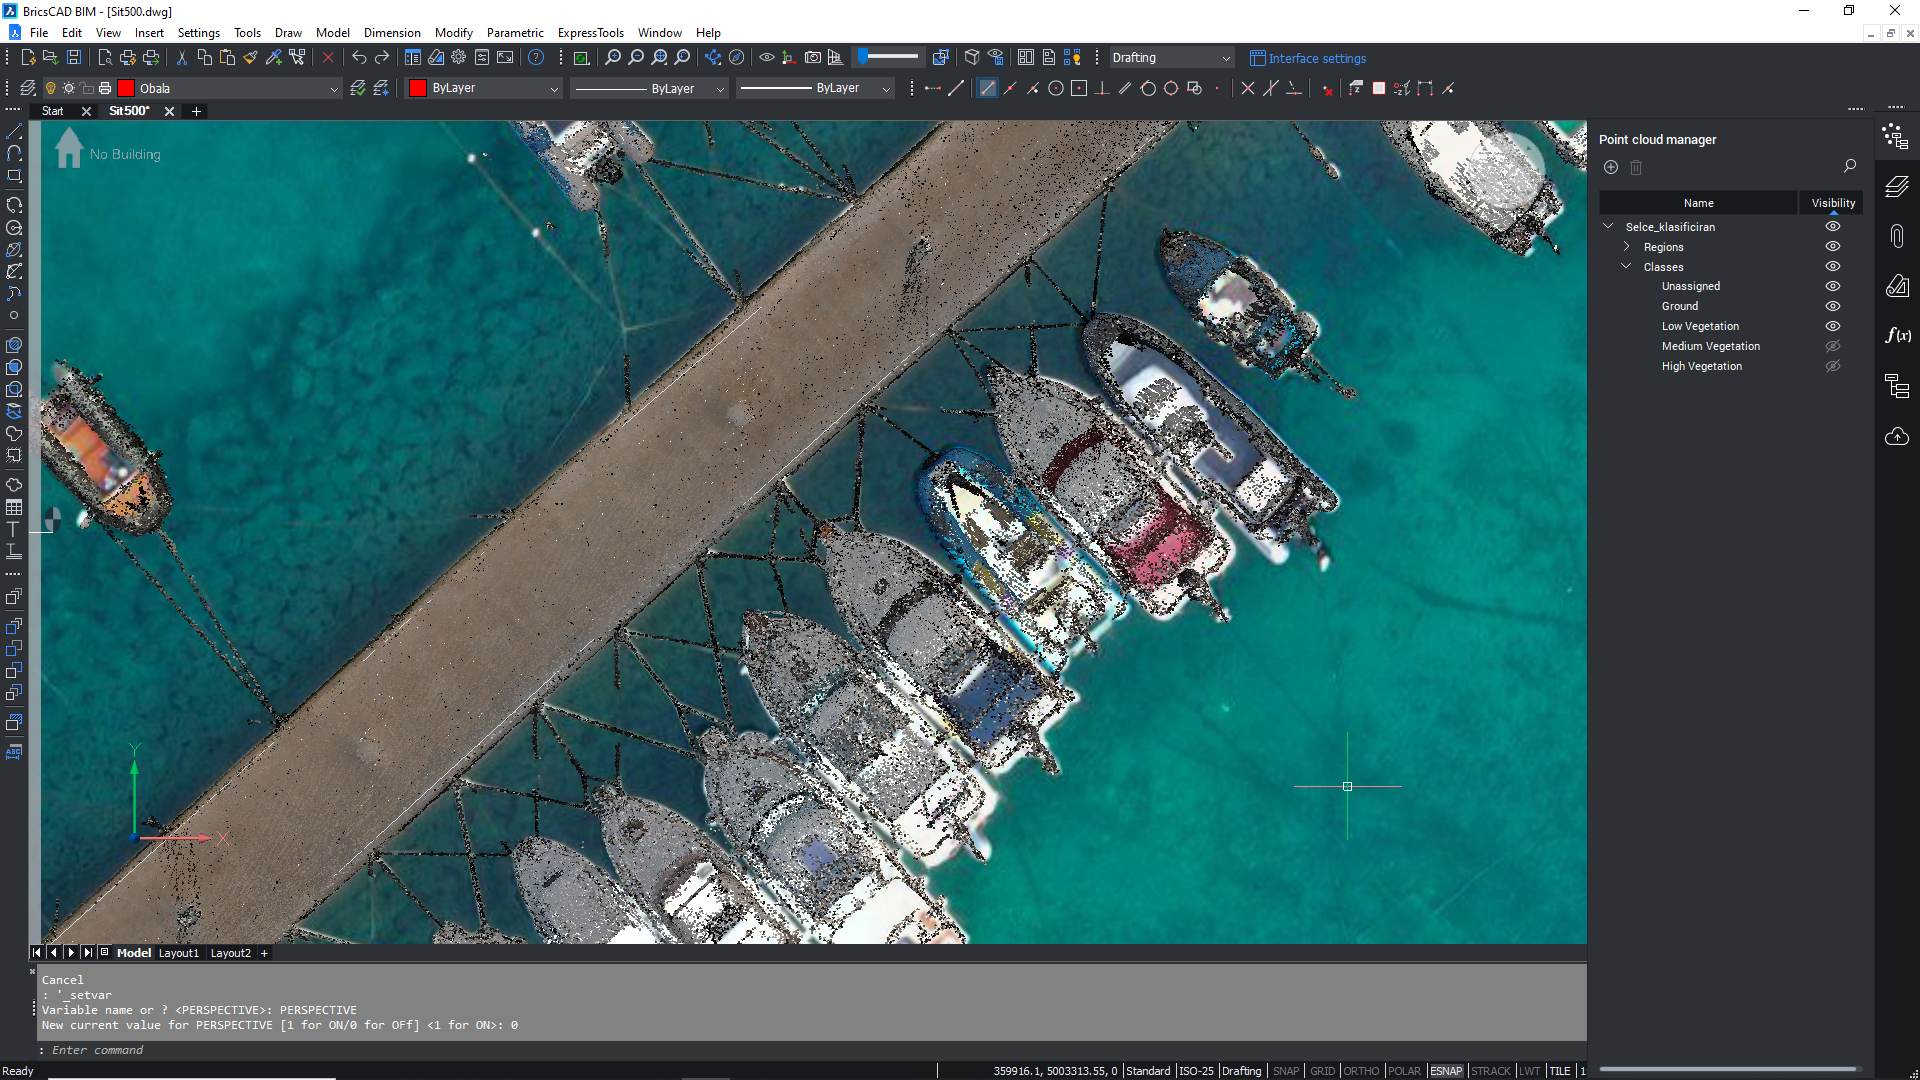Switch to the Layout1 tab
1920x1080 pixels.
[x=179, y=953]
